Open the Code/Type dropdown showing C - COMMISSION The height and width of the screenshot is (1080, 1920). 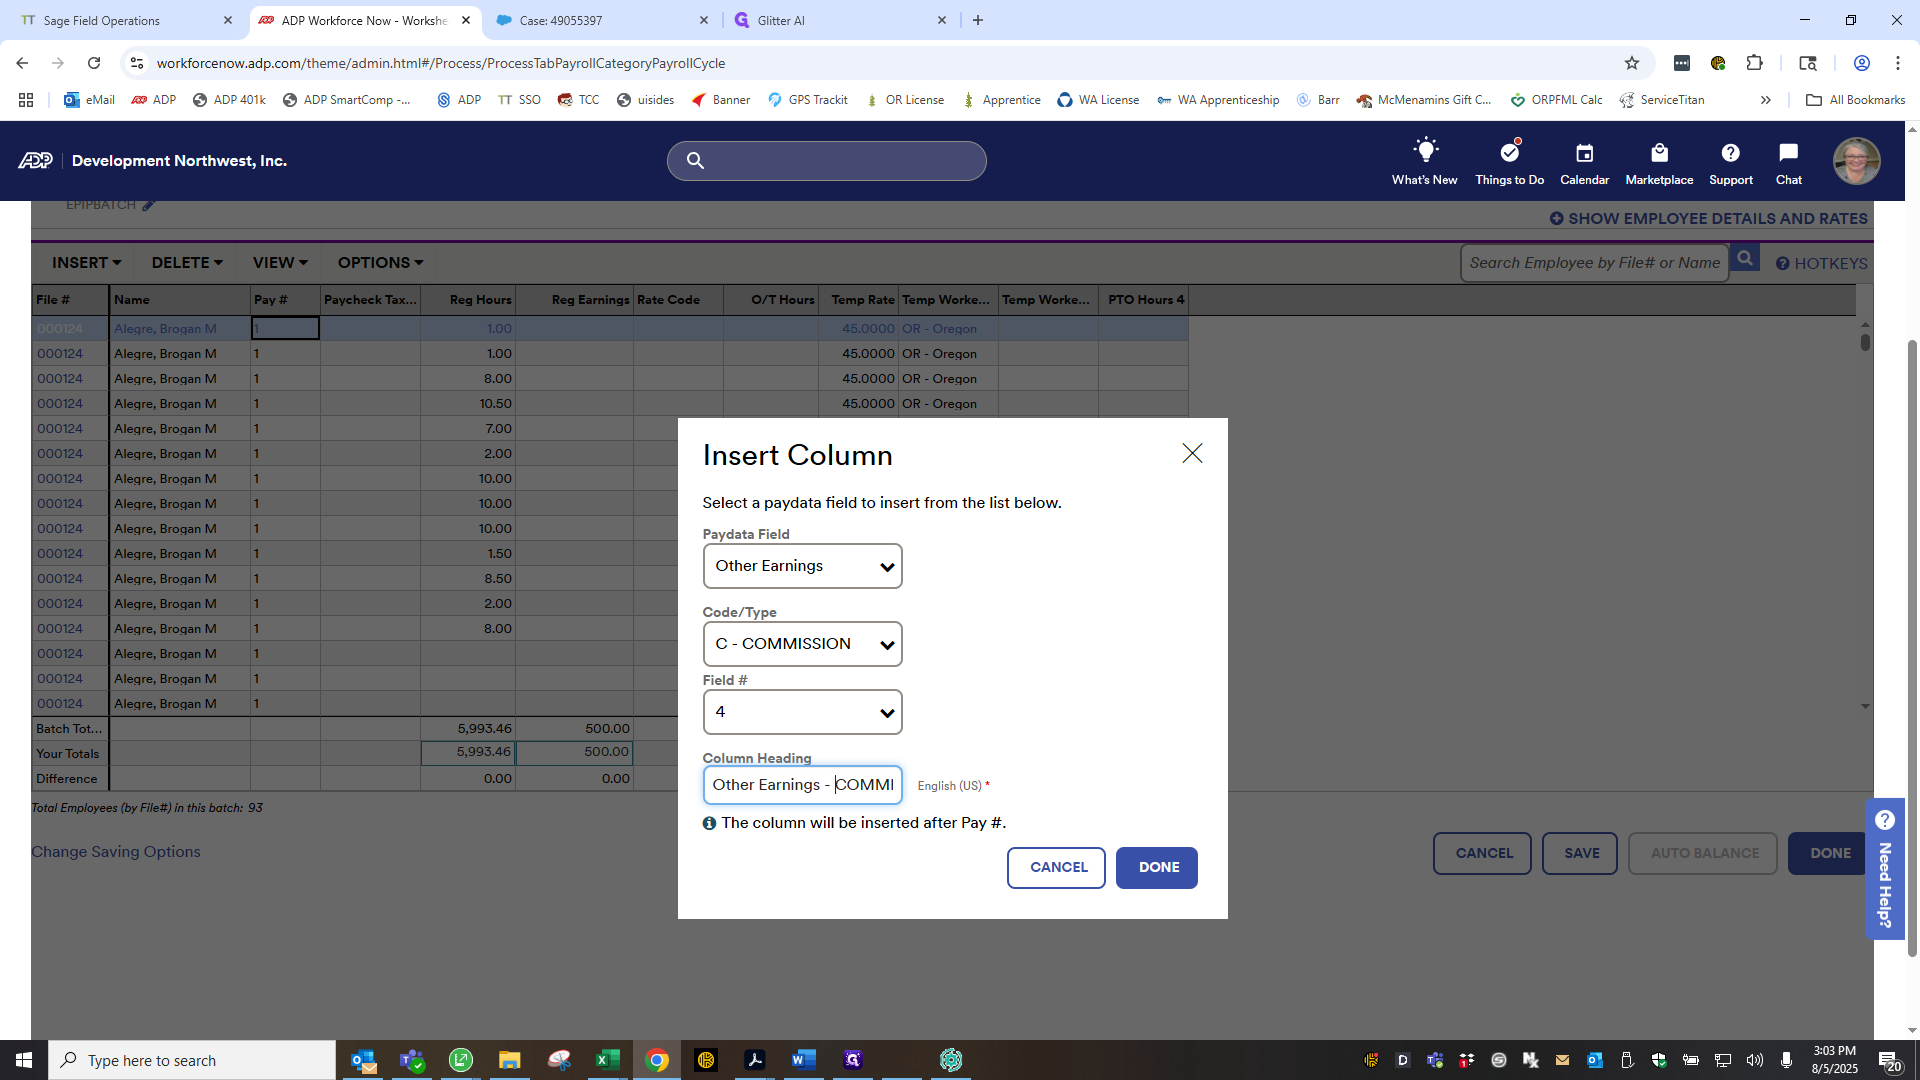point(802,644)
